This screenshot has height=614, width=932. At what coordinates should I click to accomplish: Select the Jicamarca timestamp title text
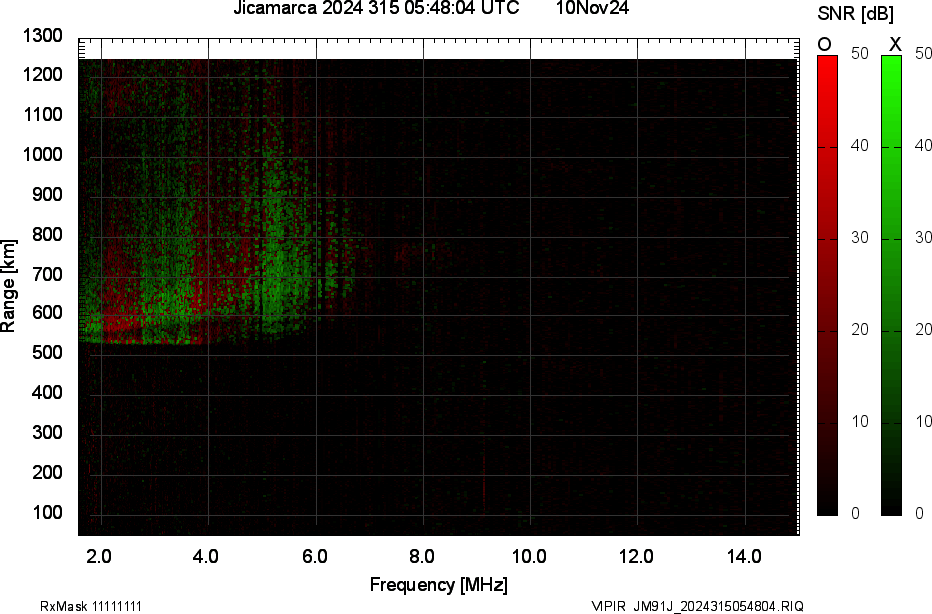point(376,9)
